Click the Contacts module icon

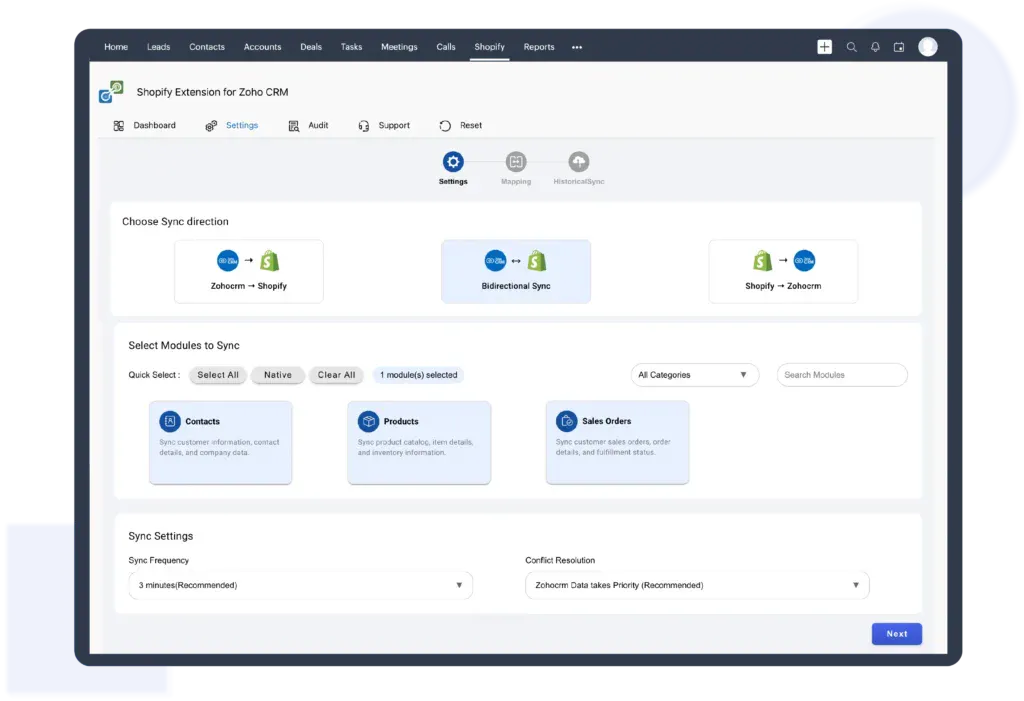tap(170, 421)
